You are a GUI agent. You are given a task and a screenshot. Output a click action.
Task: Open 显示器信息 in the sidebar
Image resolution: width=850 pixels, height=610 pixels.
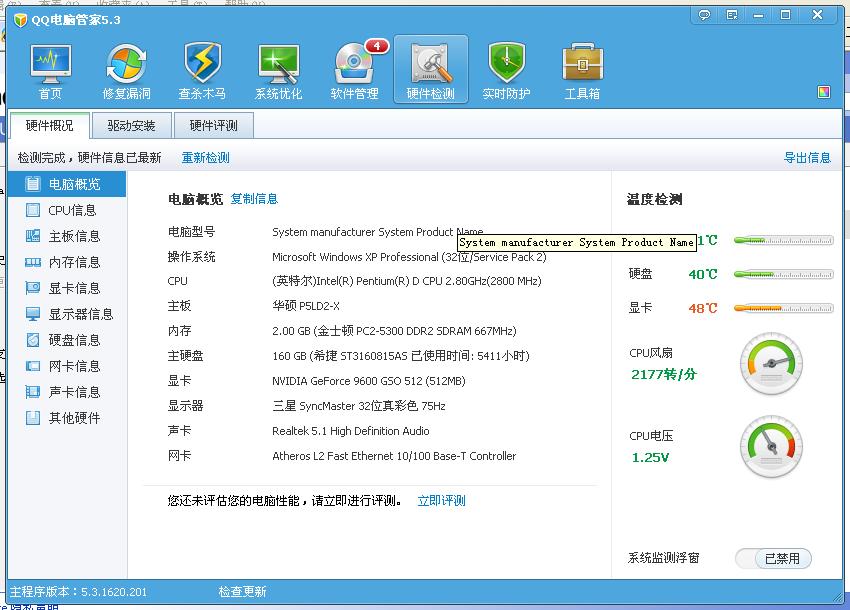click(x=67, y=314)
